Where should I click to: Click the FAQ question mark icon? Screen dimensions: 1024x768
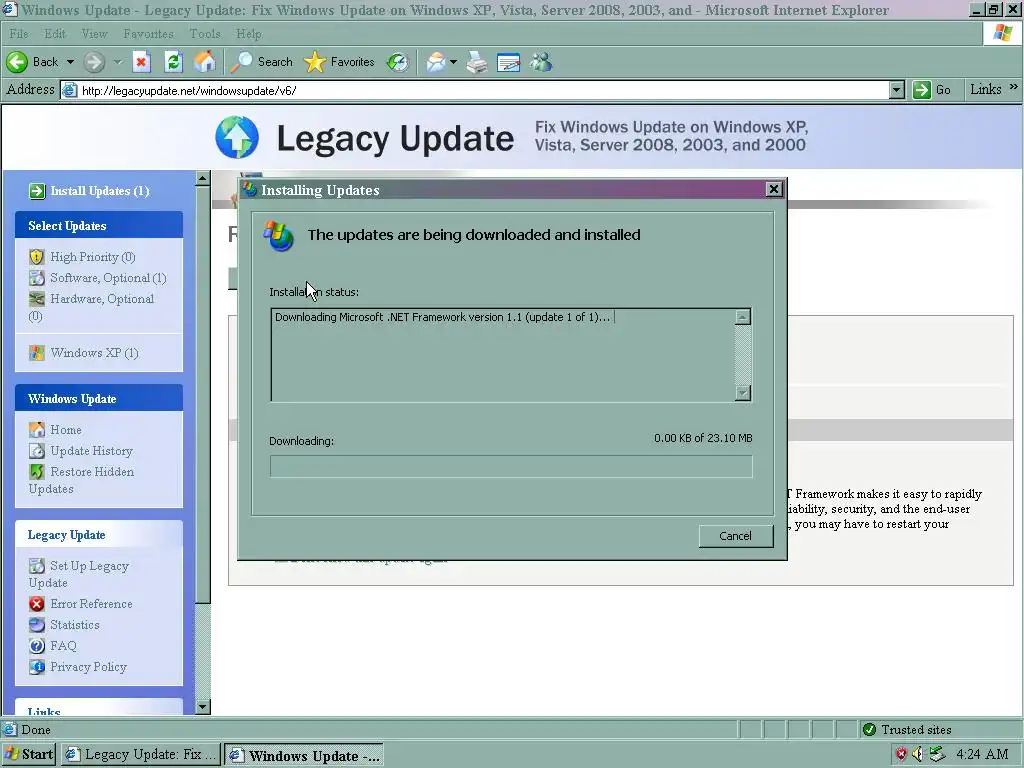(37, 646)
